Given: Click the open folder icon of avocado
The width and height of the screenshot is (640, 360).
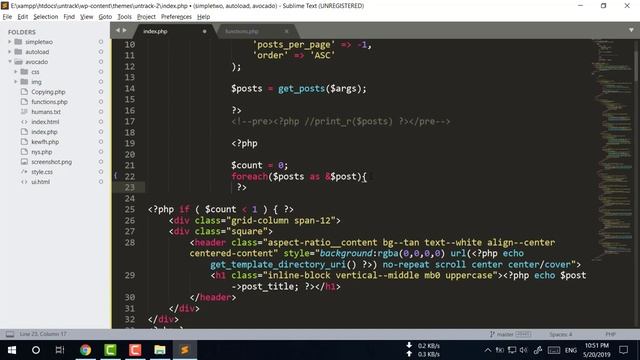Looking at the screenshot, I should pyautogui.click(x=18, y=62).
